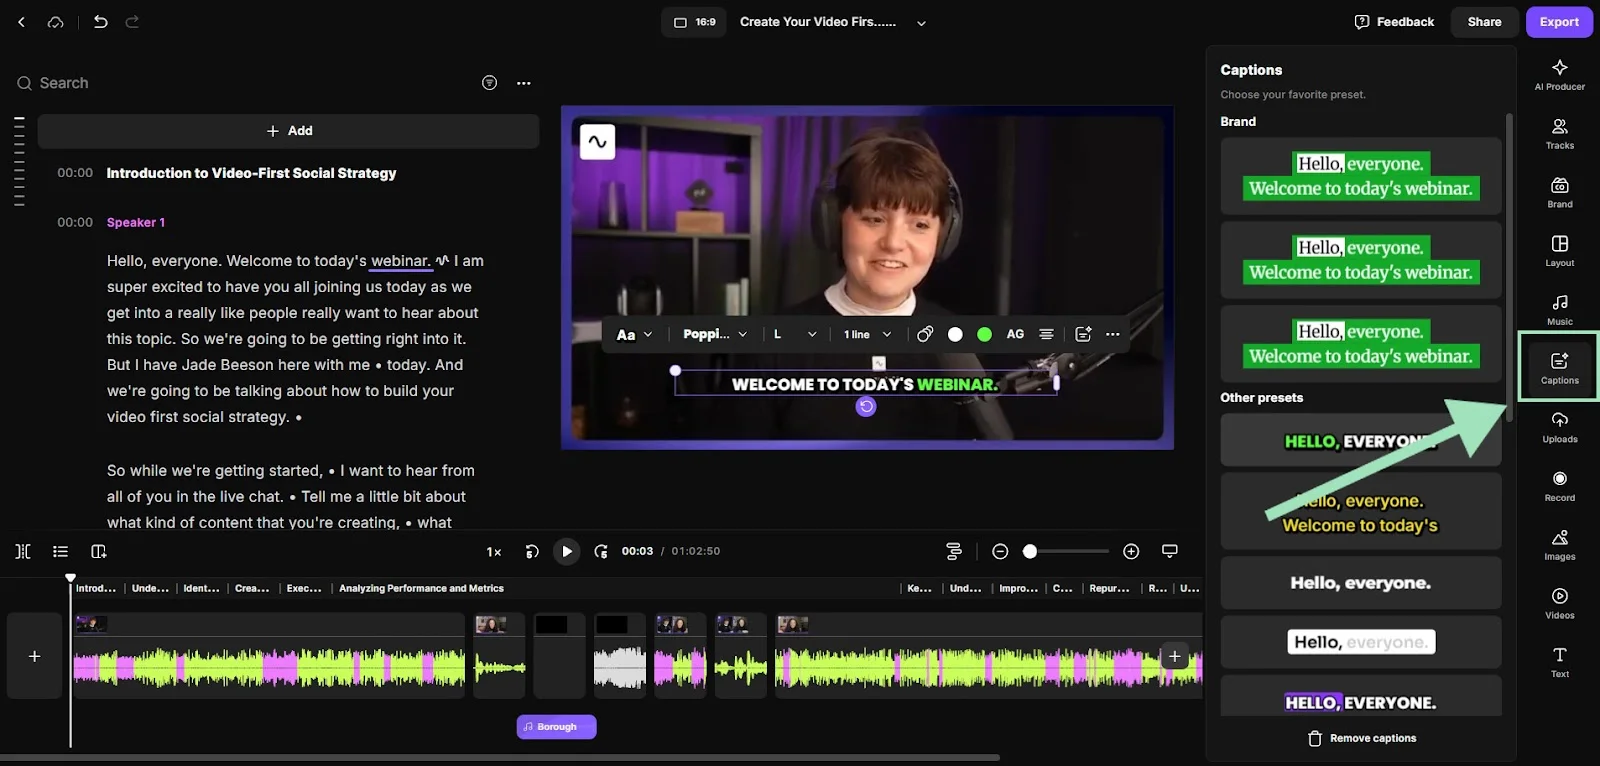
Task: Change the 1x playback speed
Action: (x=494, y=551)
